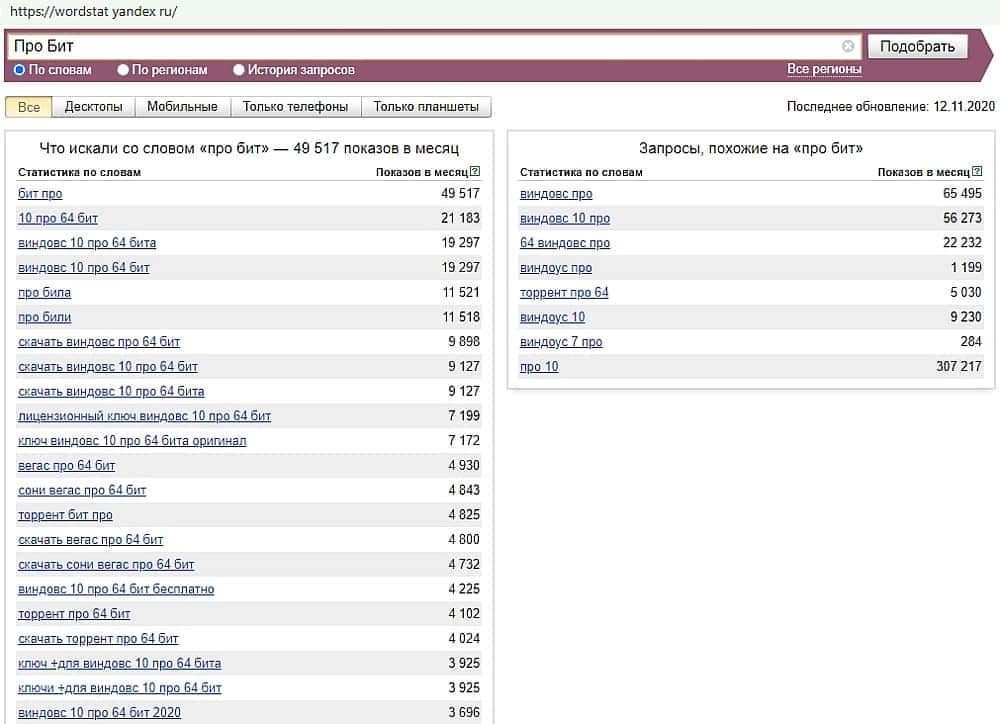Switch to the 'Только телефоны' tab
Screen dimensions: 1000x724
[x=295, y=107]
